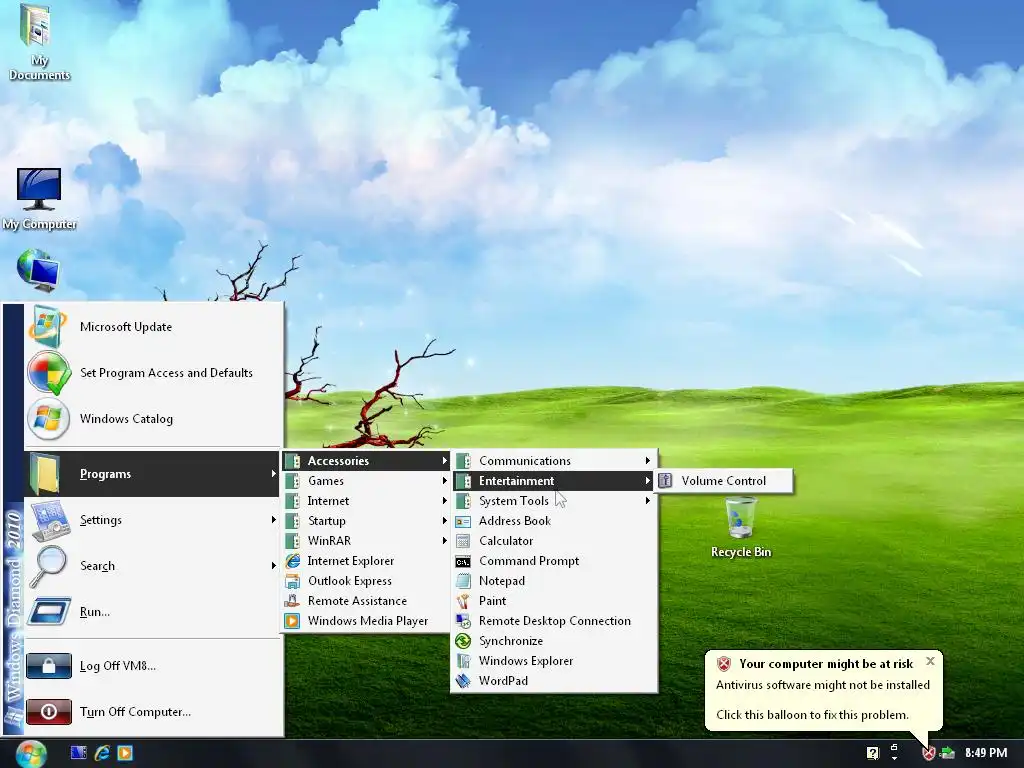Click the Calculator icon in Accessories
The height and width of the screenshot is (768, 1024).
463,541
